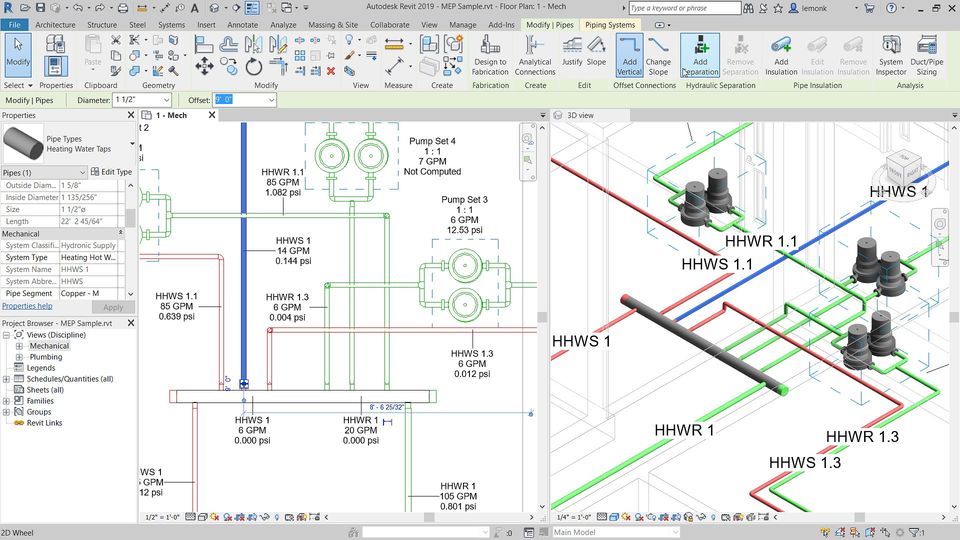
Task: Expand the Mechanical node in Project Browser
Action: pyautogui.click(x=19, y=346)
